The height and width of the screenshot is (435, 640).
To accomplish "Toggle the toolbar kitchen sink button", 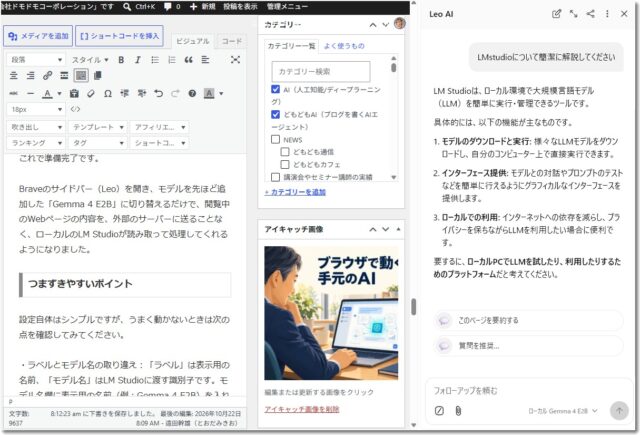I will (81, 75).
